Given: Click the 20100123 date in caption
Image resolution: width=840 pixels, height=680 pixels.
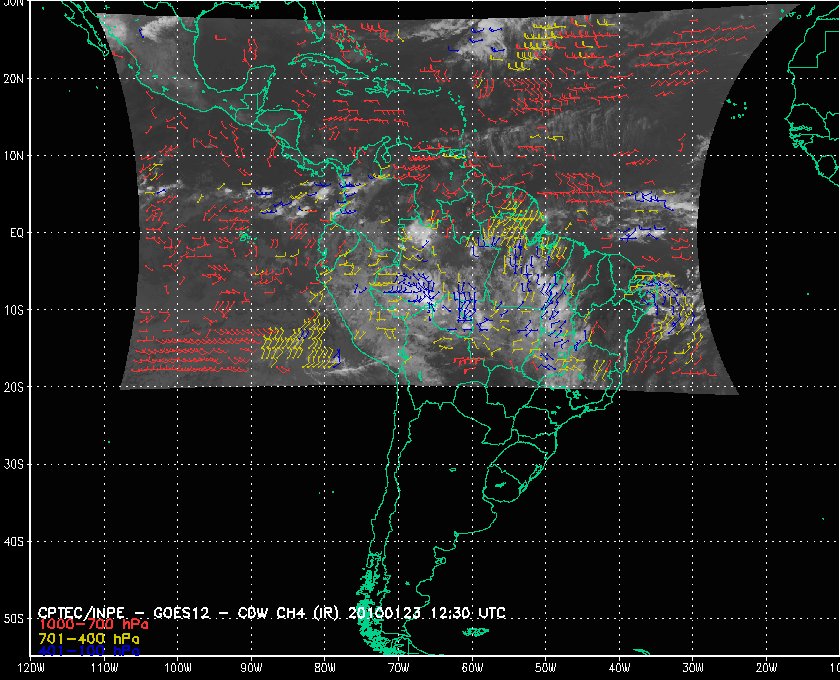Looking at the screenshot, I should click(383, 612).
